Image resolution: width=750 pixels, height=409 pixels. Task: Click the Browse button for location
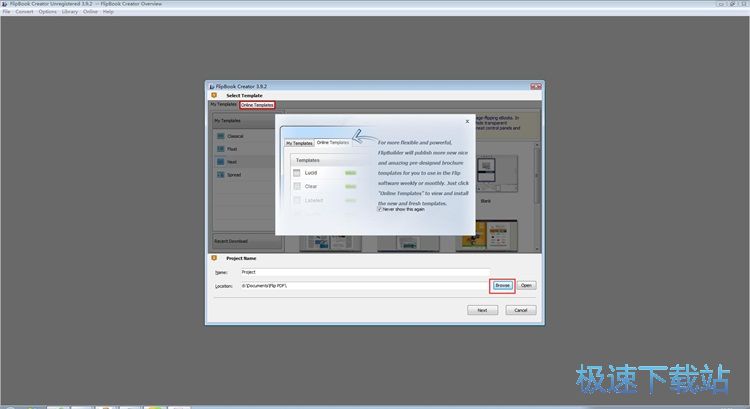[x=502, y=286]
